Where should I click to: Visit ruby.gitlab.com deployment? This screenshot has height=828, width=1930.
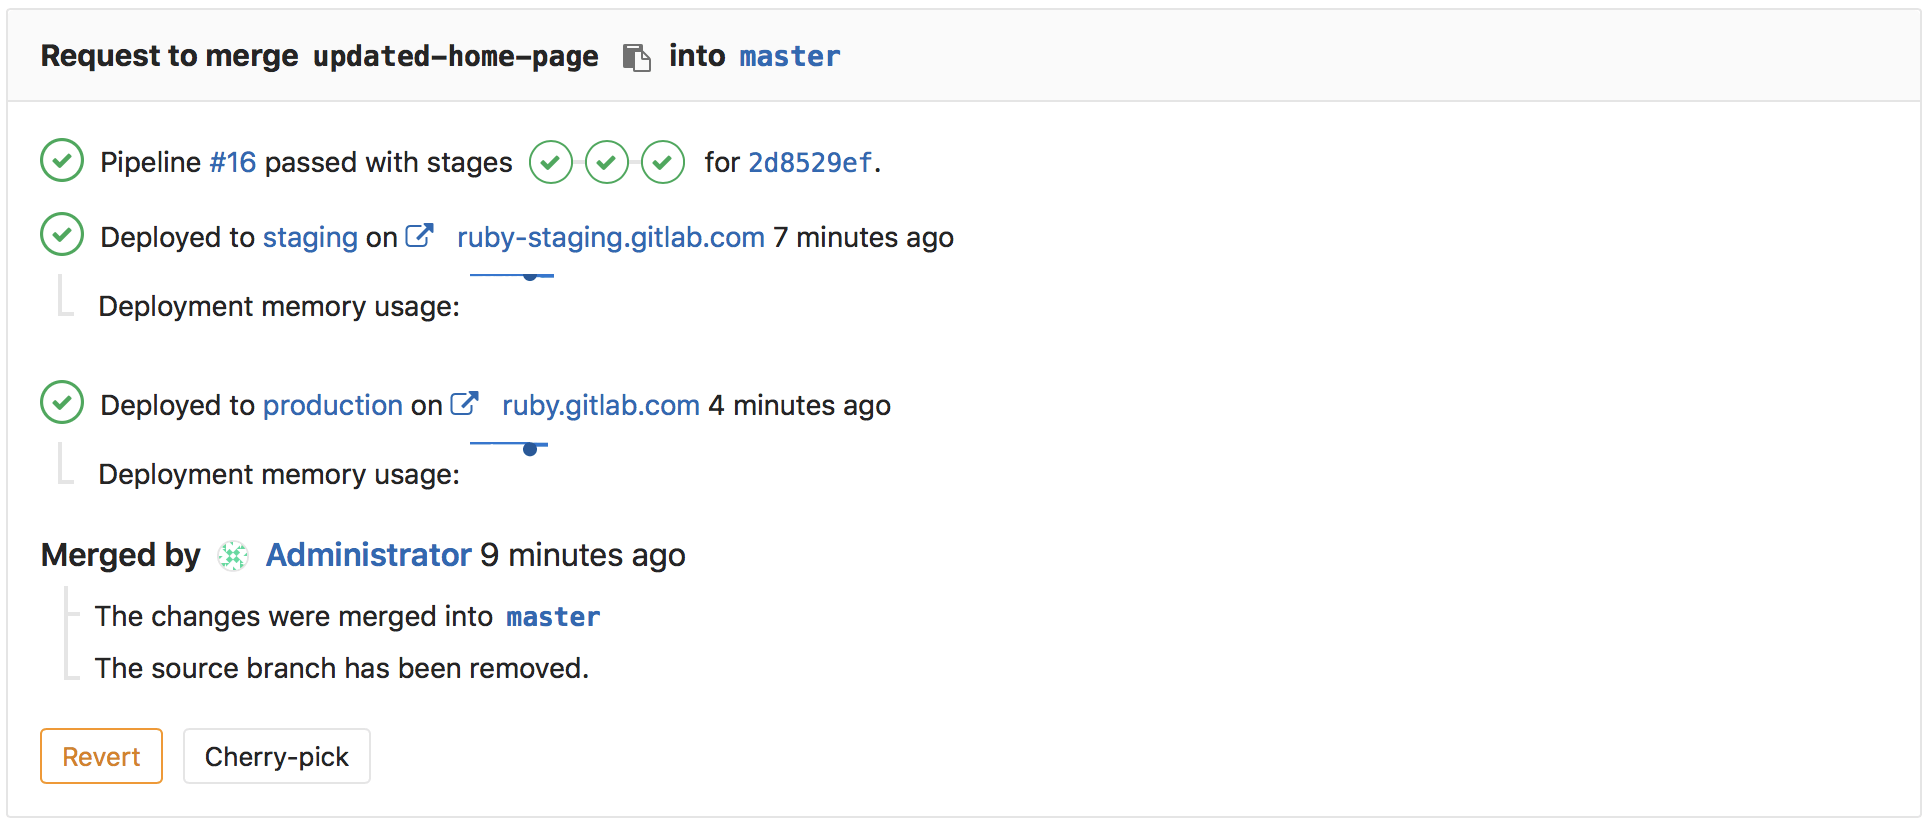tap(599, 405)
